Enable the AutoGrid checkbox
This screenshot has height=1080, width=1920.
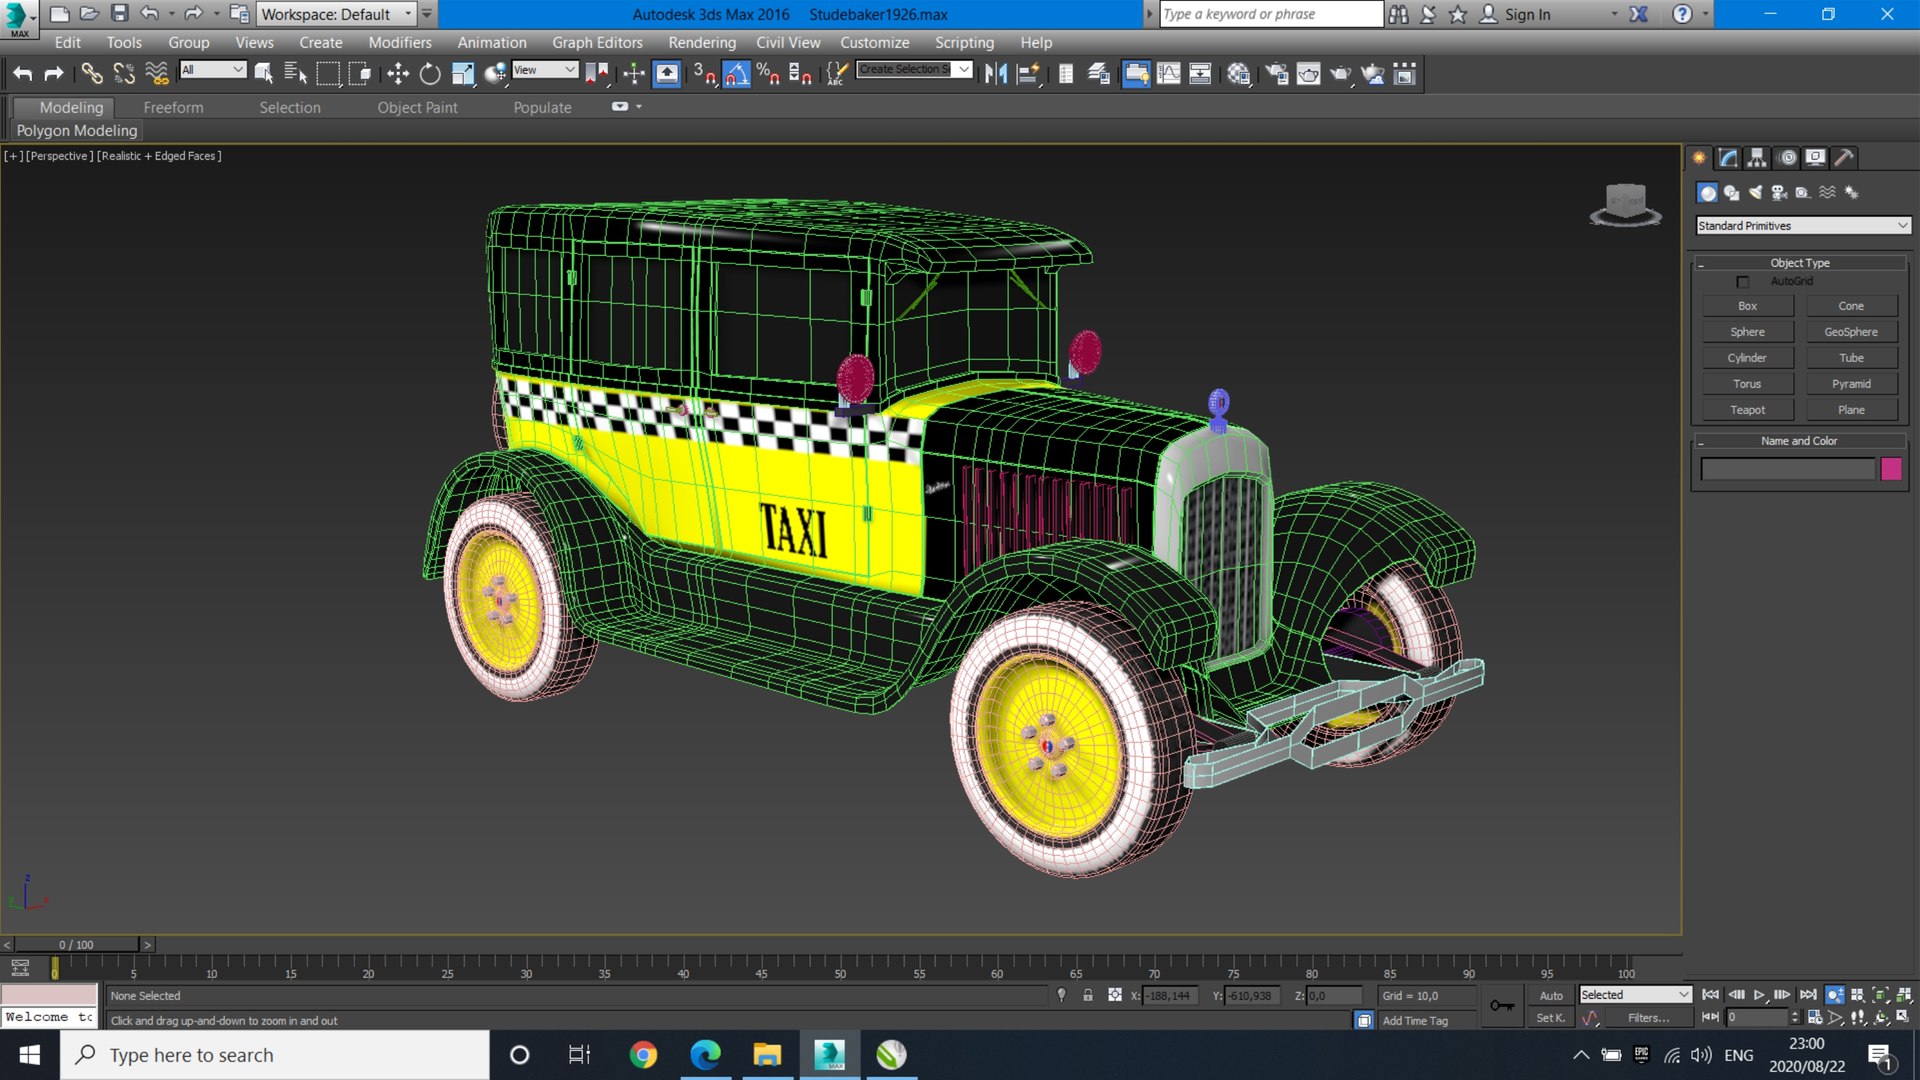pos(1743,282)
